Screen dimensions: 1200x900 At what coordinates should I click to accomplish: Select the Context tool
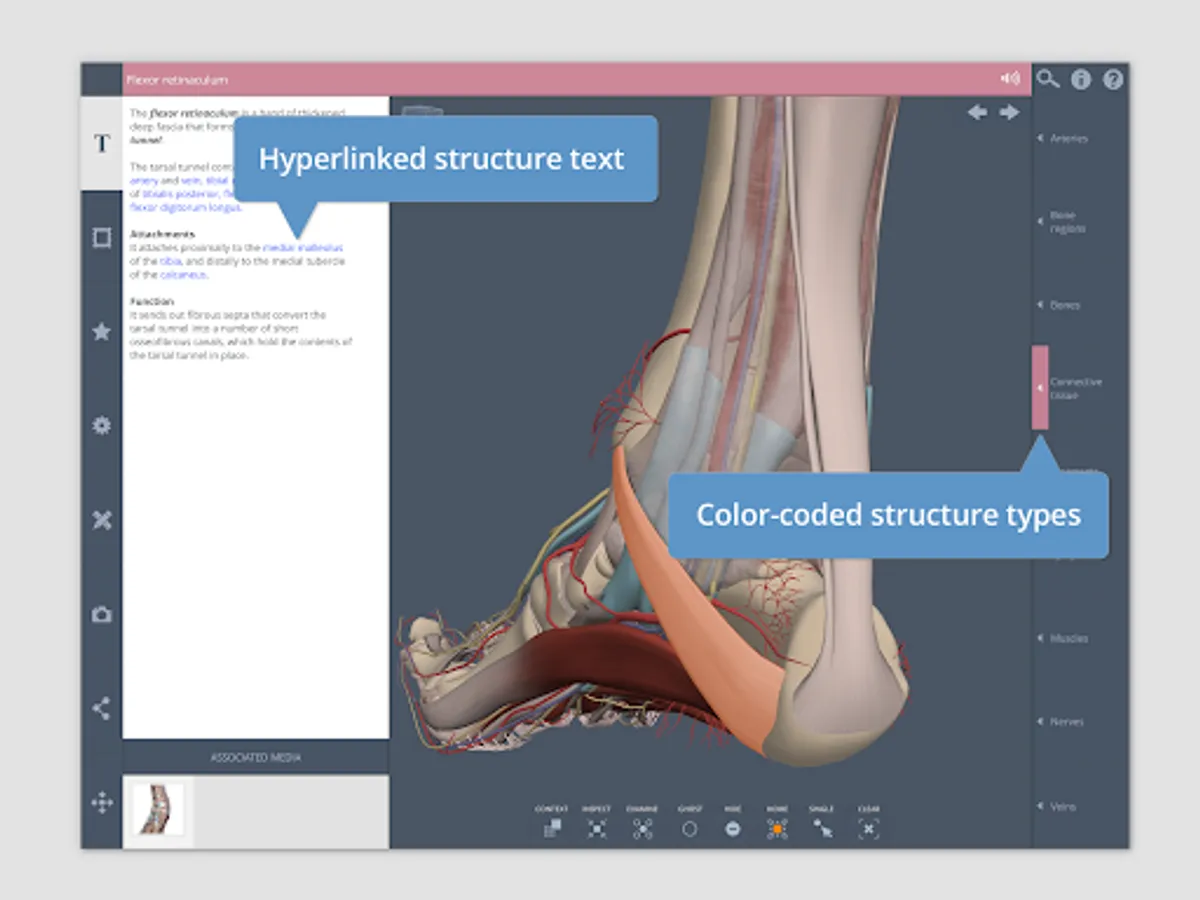(x=551, y=823)
